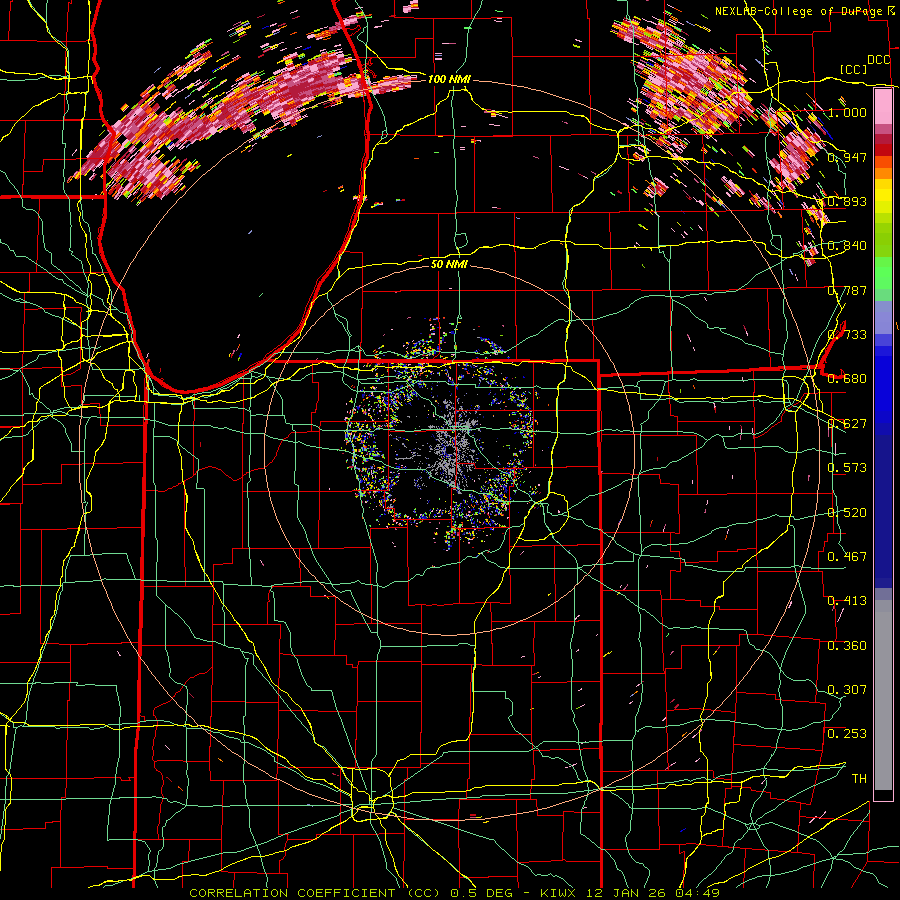
Task: Pick the light pink top of color bar
Action: (x=883, y=106)
